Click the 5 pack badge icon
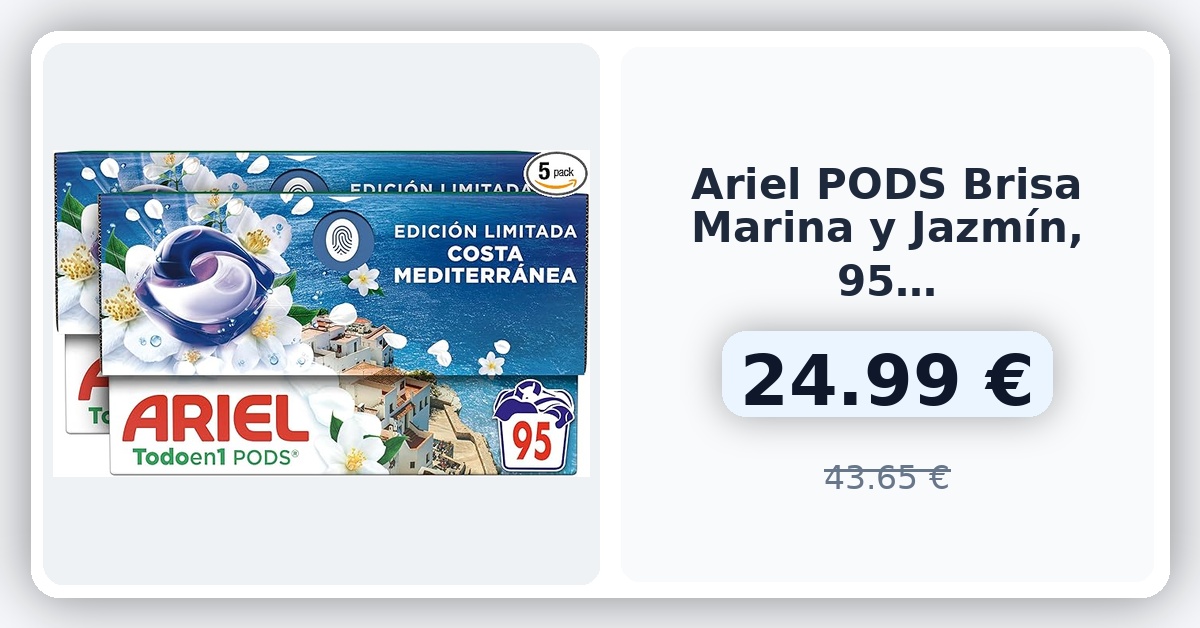This screenshot has height=628, width=1200. point(557,173)
